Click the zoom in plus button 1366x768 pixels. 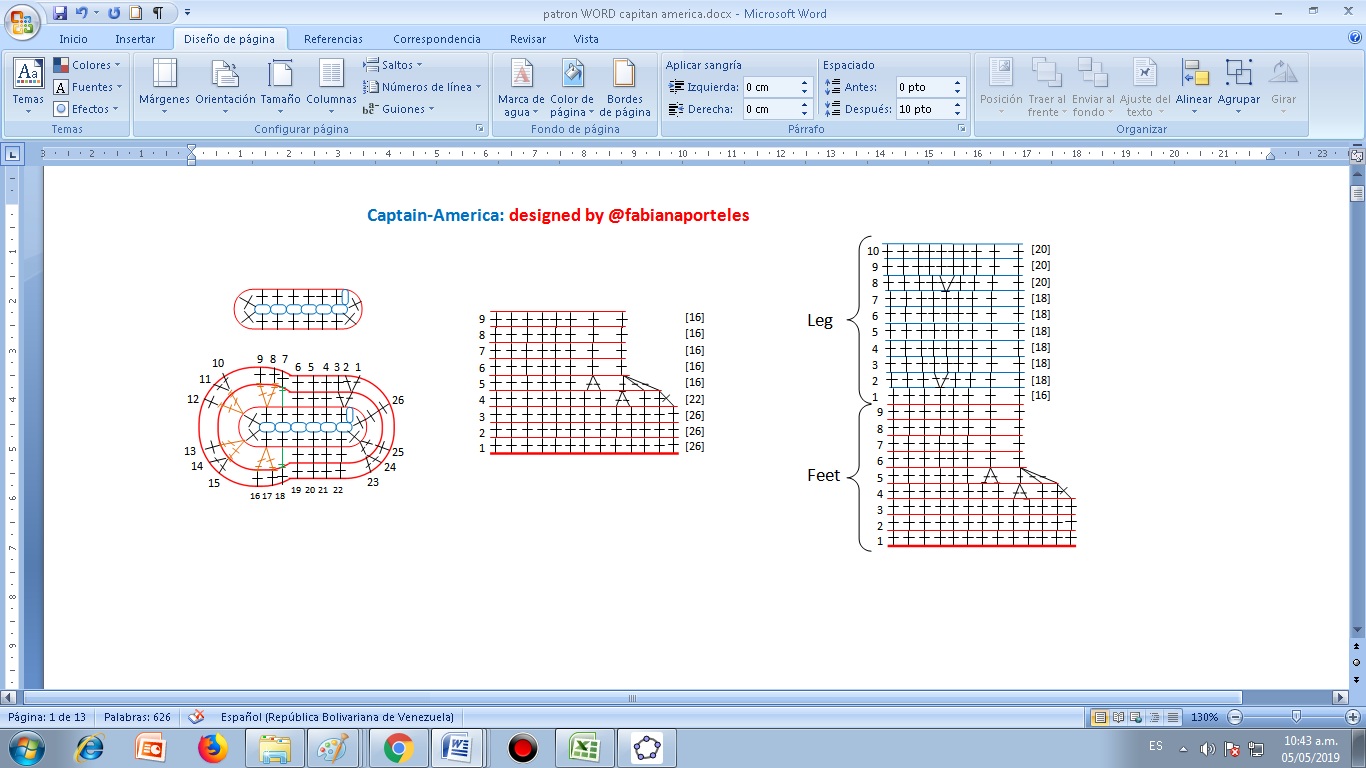(x=1353, y=717)
